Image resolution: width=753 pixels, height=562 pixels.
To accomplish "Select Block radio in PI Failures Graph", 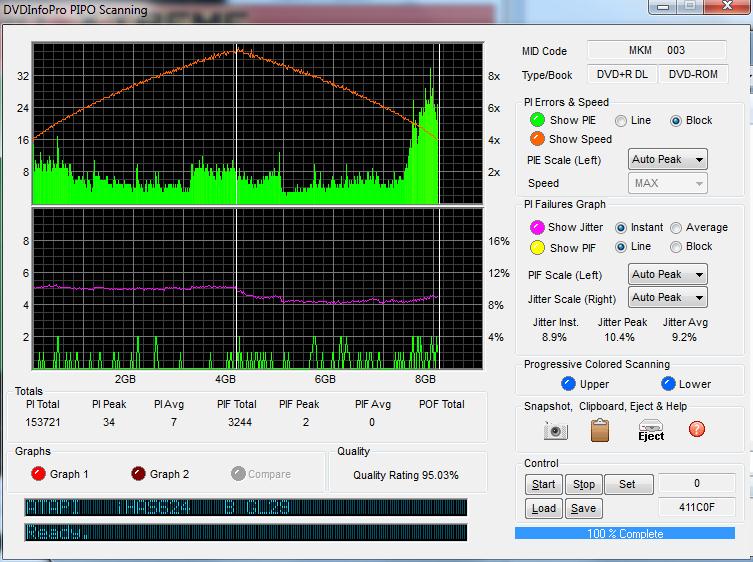I will coord(677,247).
